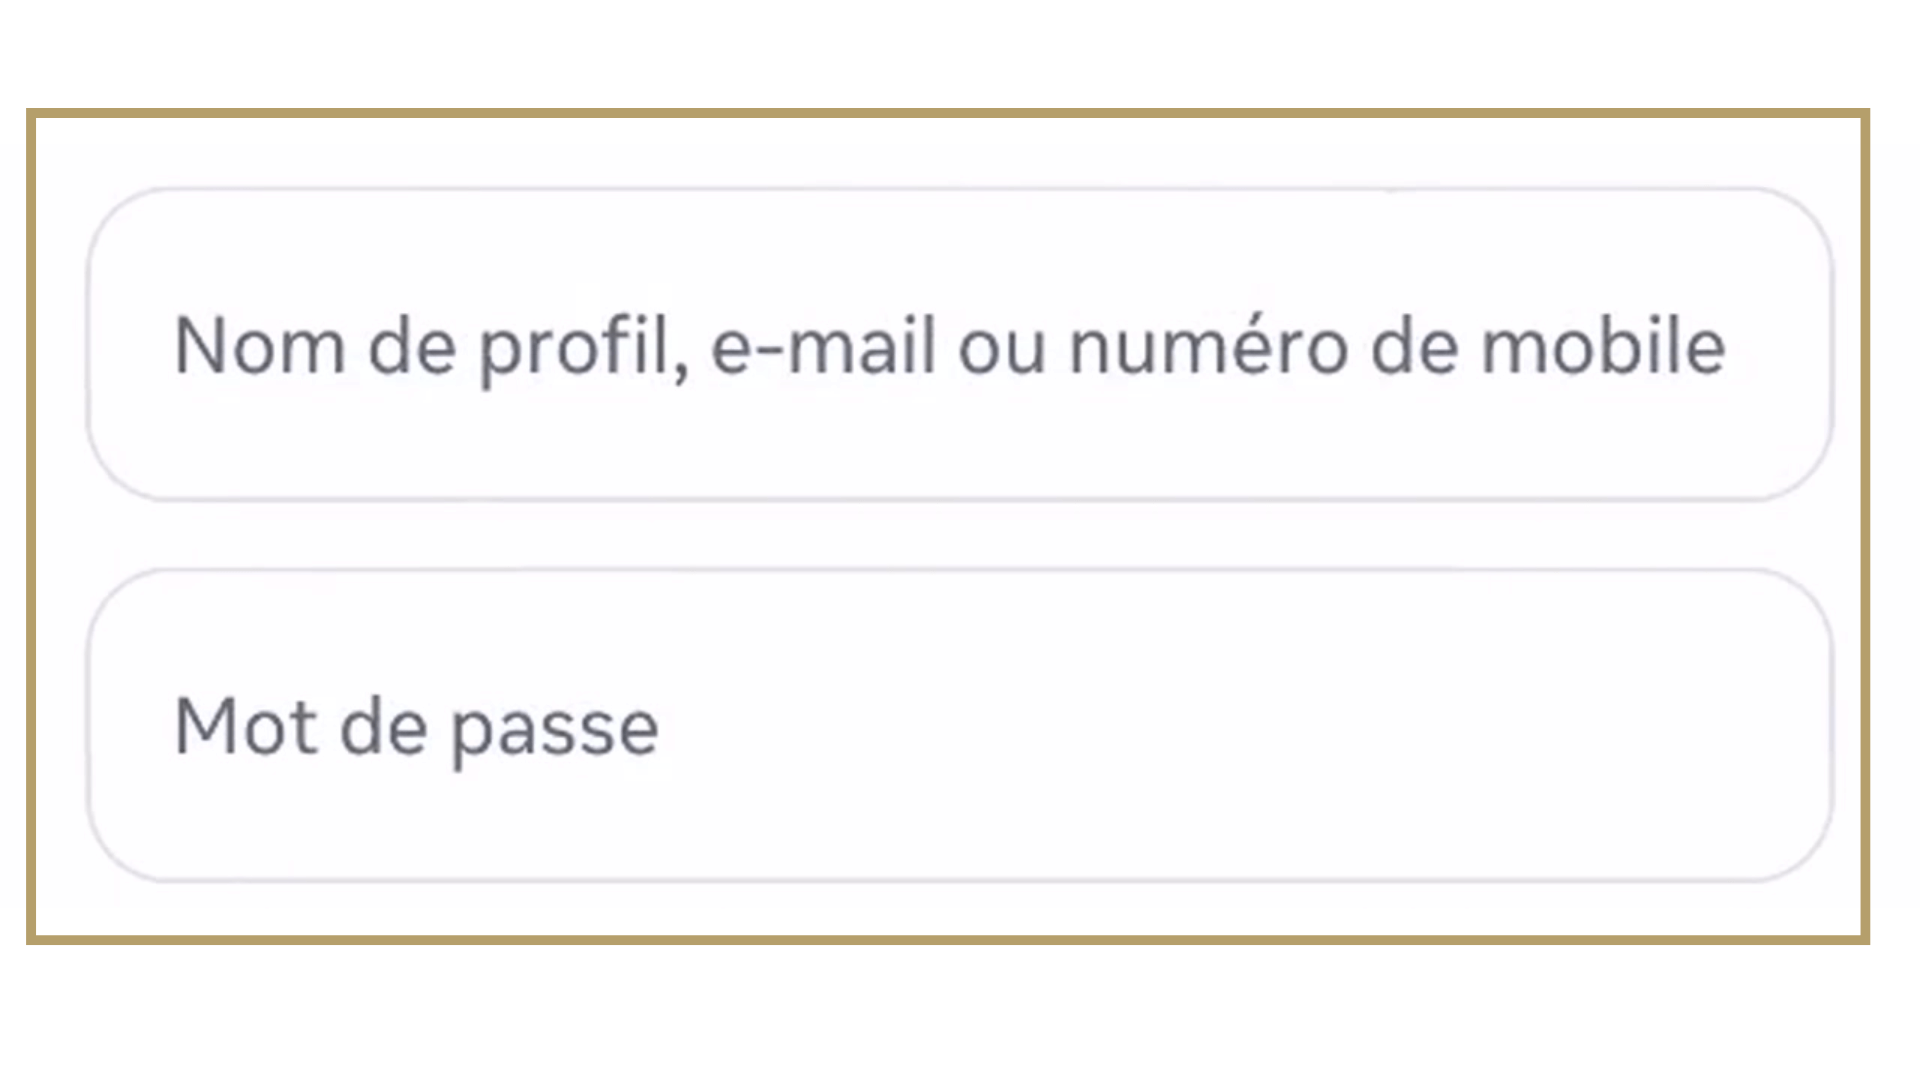This screenshot has height=1080, width=1920.
Task: Place cursor in the e-mail field
Action: [960, 344]
